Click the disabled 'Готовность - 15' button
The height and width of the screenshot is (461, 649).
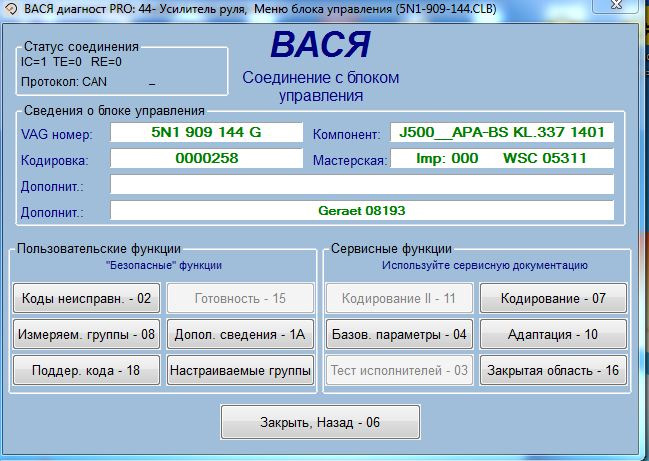[240, 298]
